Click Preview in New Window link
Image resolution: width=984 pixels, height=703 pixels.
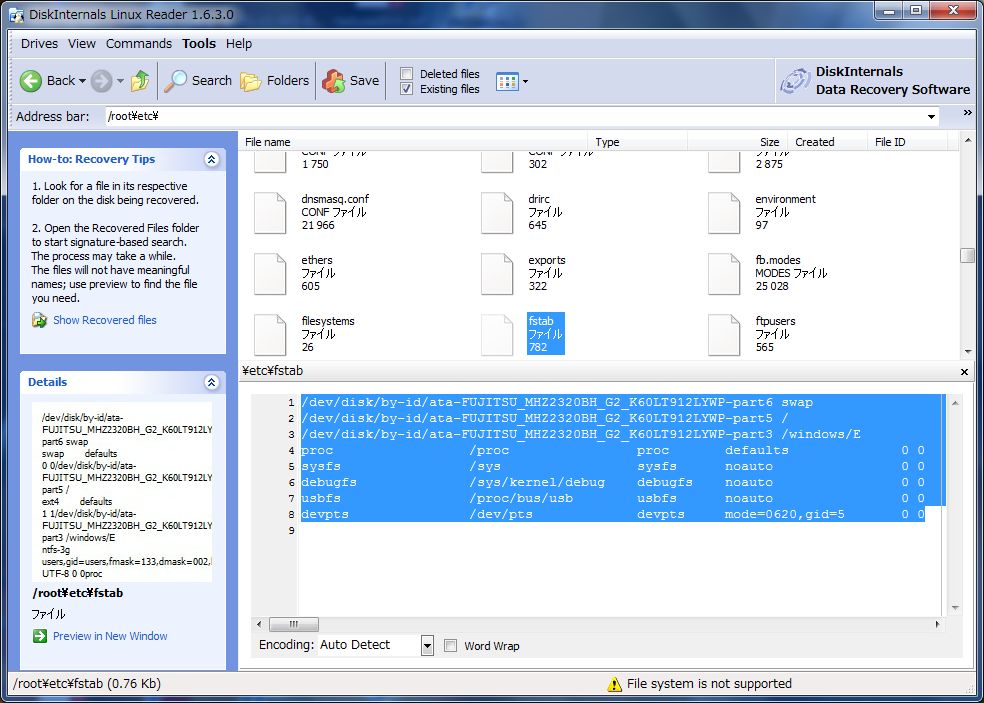click(110, 636)
